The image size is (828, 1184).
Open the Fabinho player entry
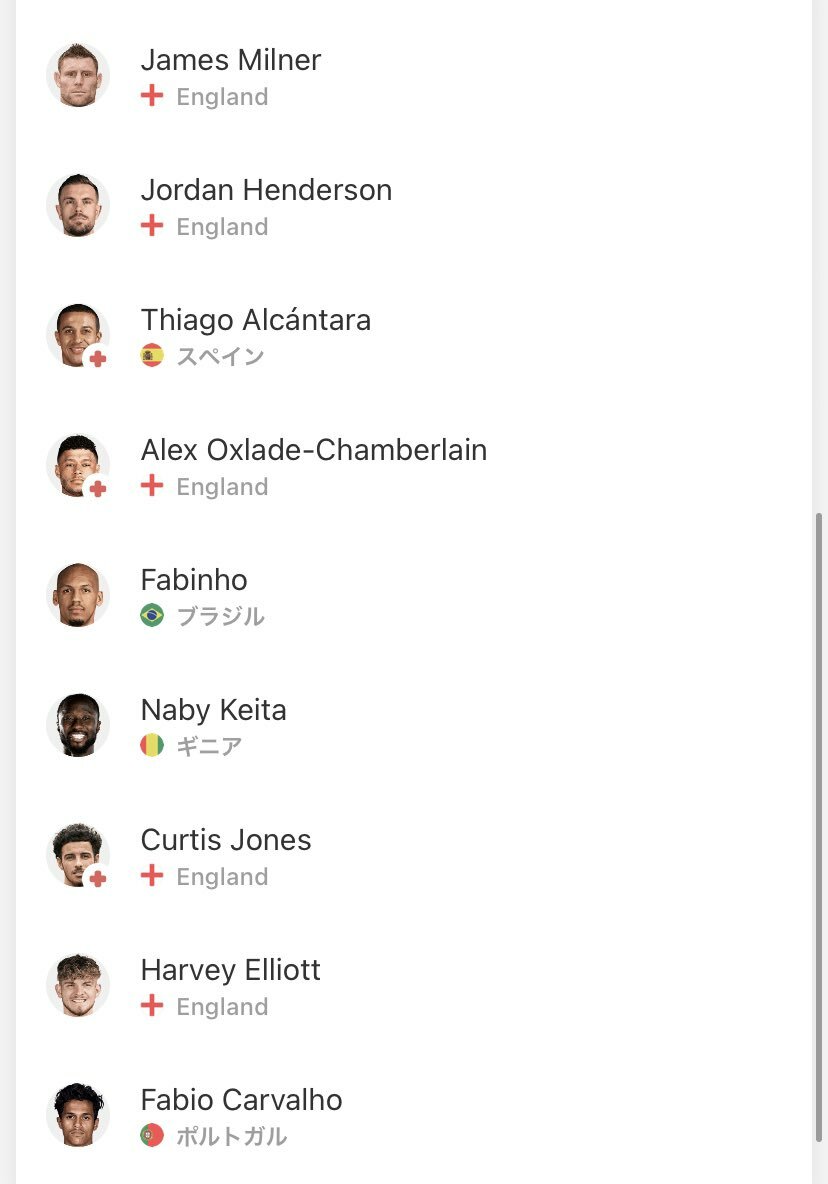[x=414, y=596]
